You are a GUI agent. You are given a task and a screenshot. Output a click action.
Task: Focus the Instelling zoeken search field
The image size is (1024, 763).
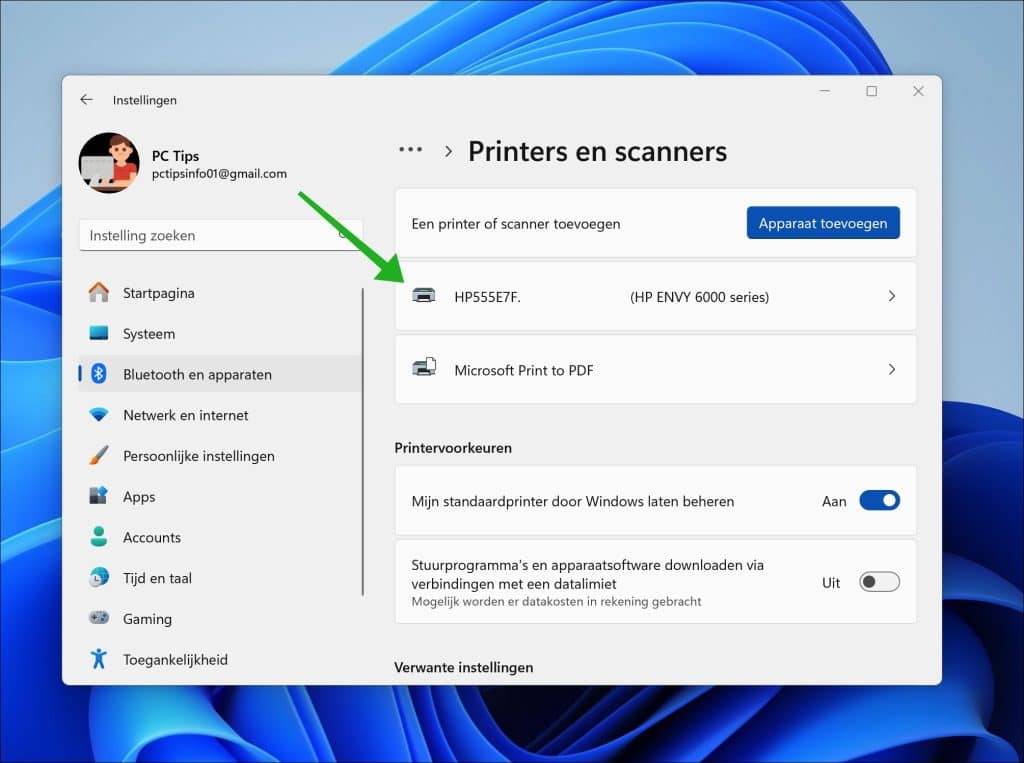(x=221, y=235)
